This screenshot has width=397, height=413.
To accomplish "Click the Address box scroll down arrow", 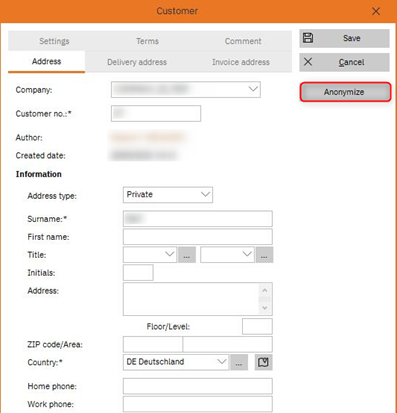I will (265, 308).
